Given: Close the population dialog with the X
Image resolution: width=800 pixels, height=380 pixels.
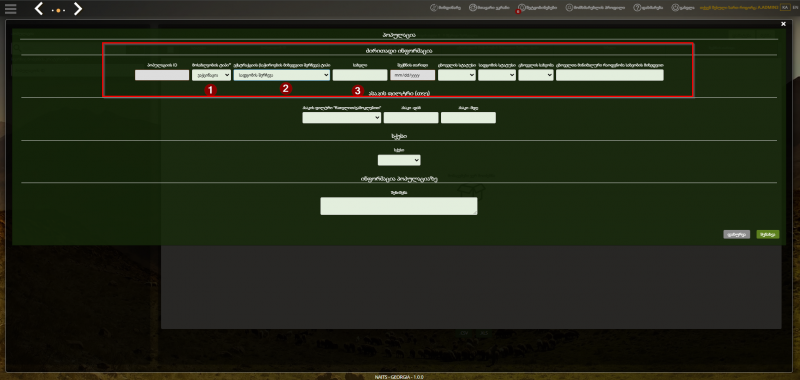Looking at the screenshot, I should [x=784, y=24].
